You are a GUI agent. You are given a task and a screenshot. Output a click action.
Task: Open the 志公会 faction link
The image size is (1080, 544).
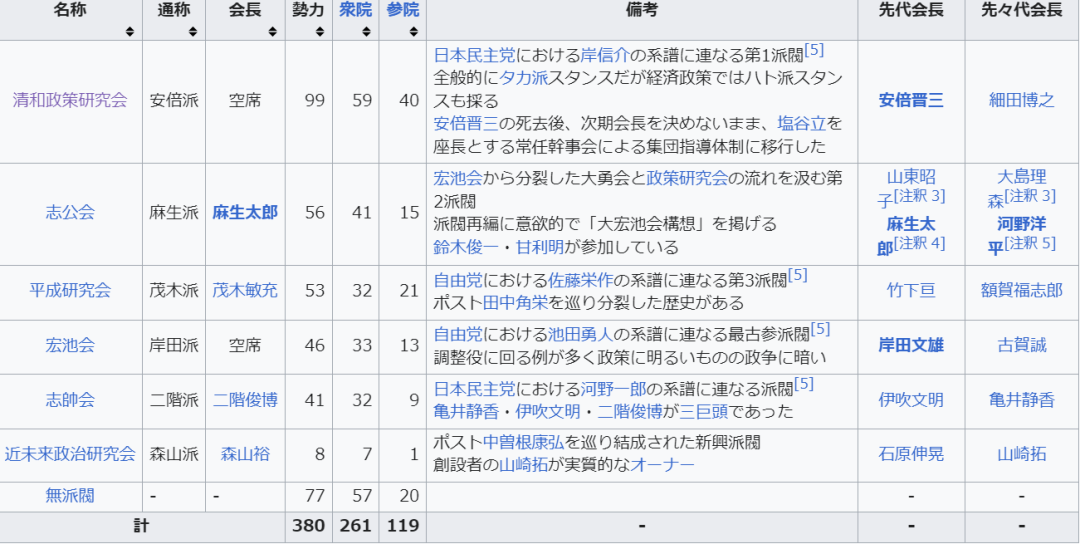point(70,212)
